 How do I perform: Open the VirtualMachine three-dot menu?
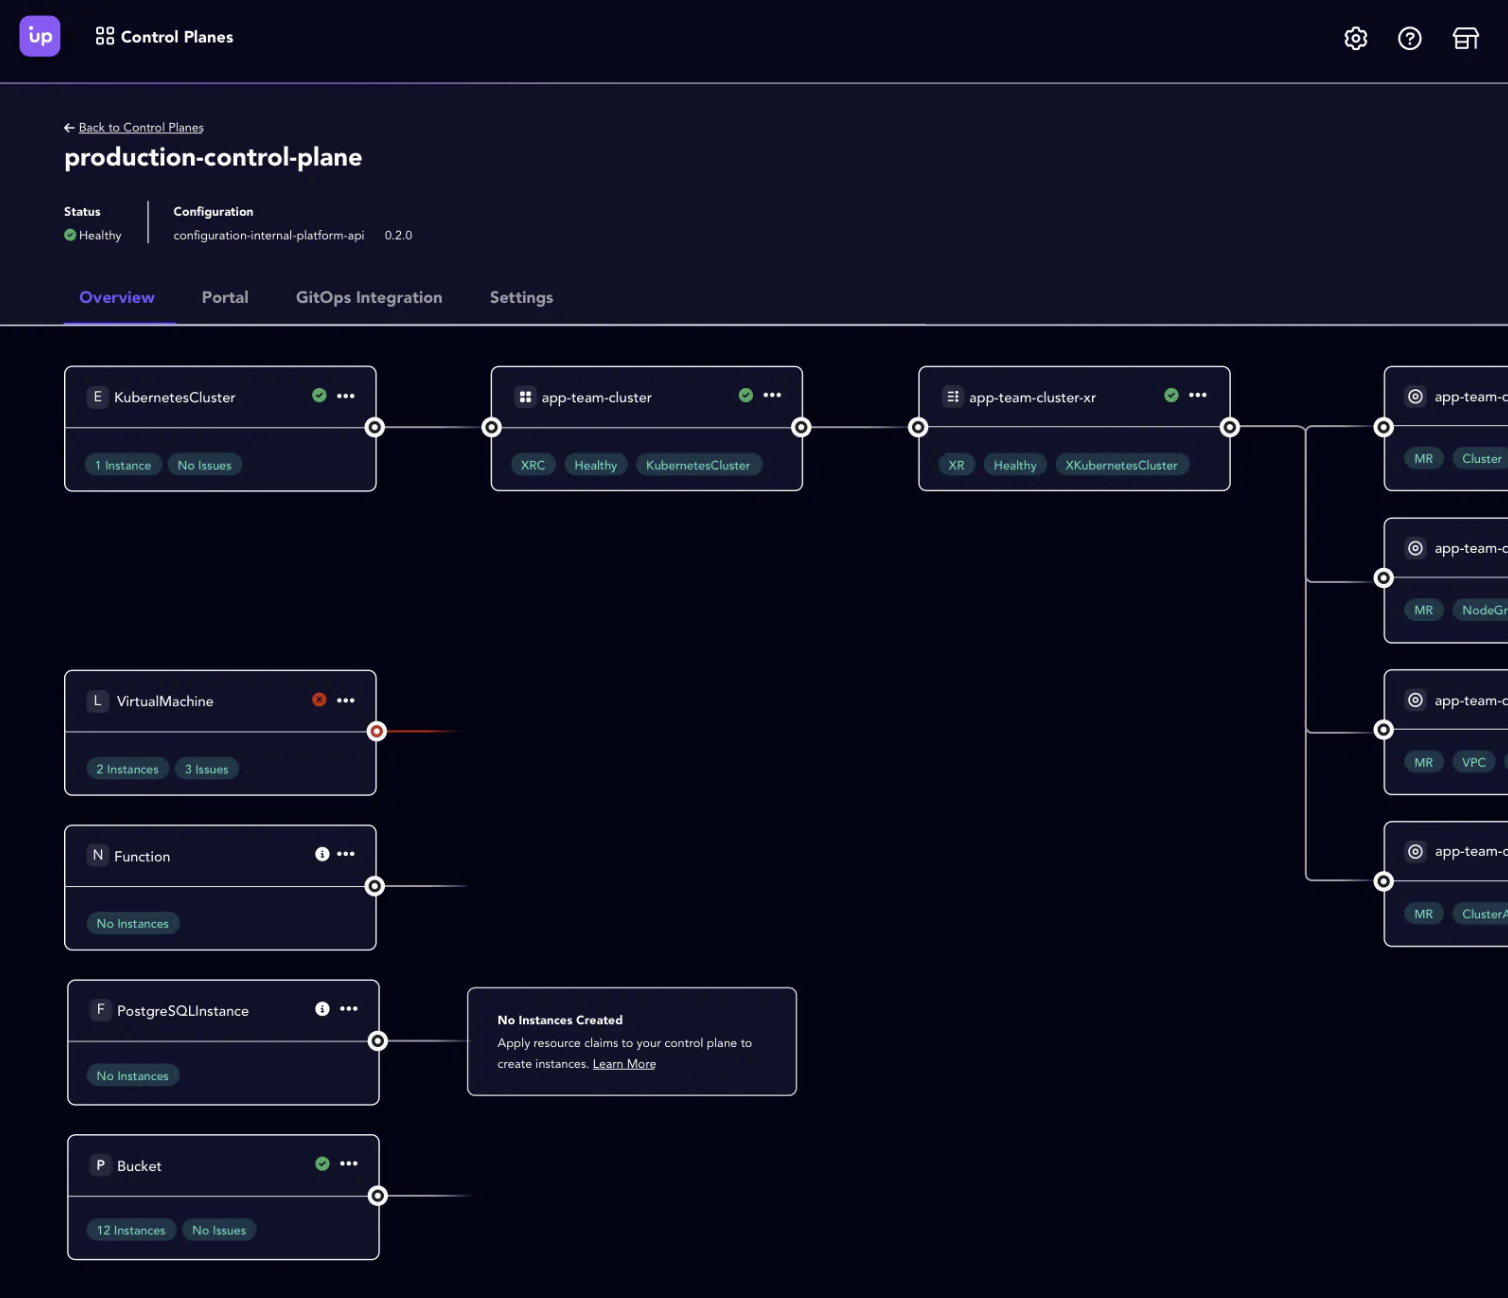(346, 700)
